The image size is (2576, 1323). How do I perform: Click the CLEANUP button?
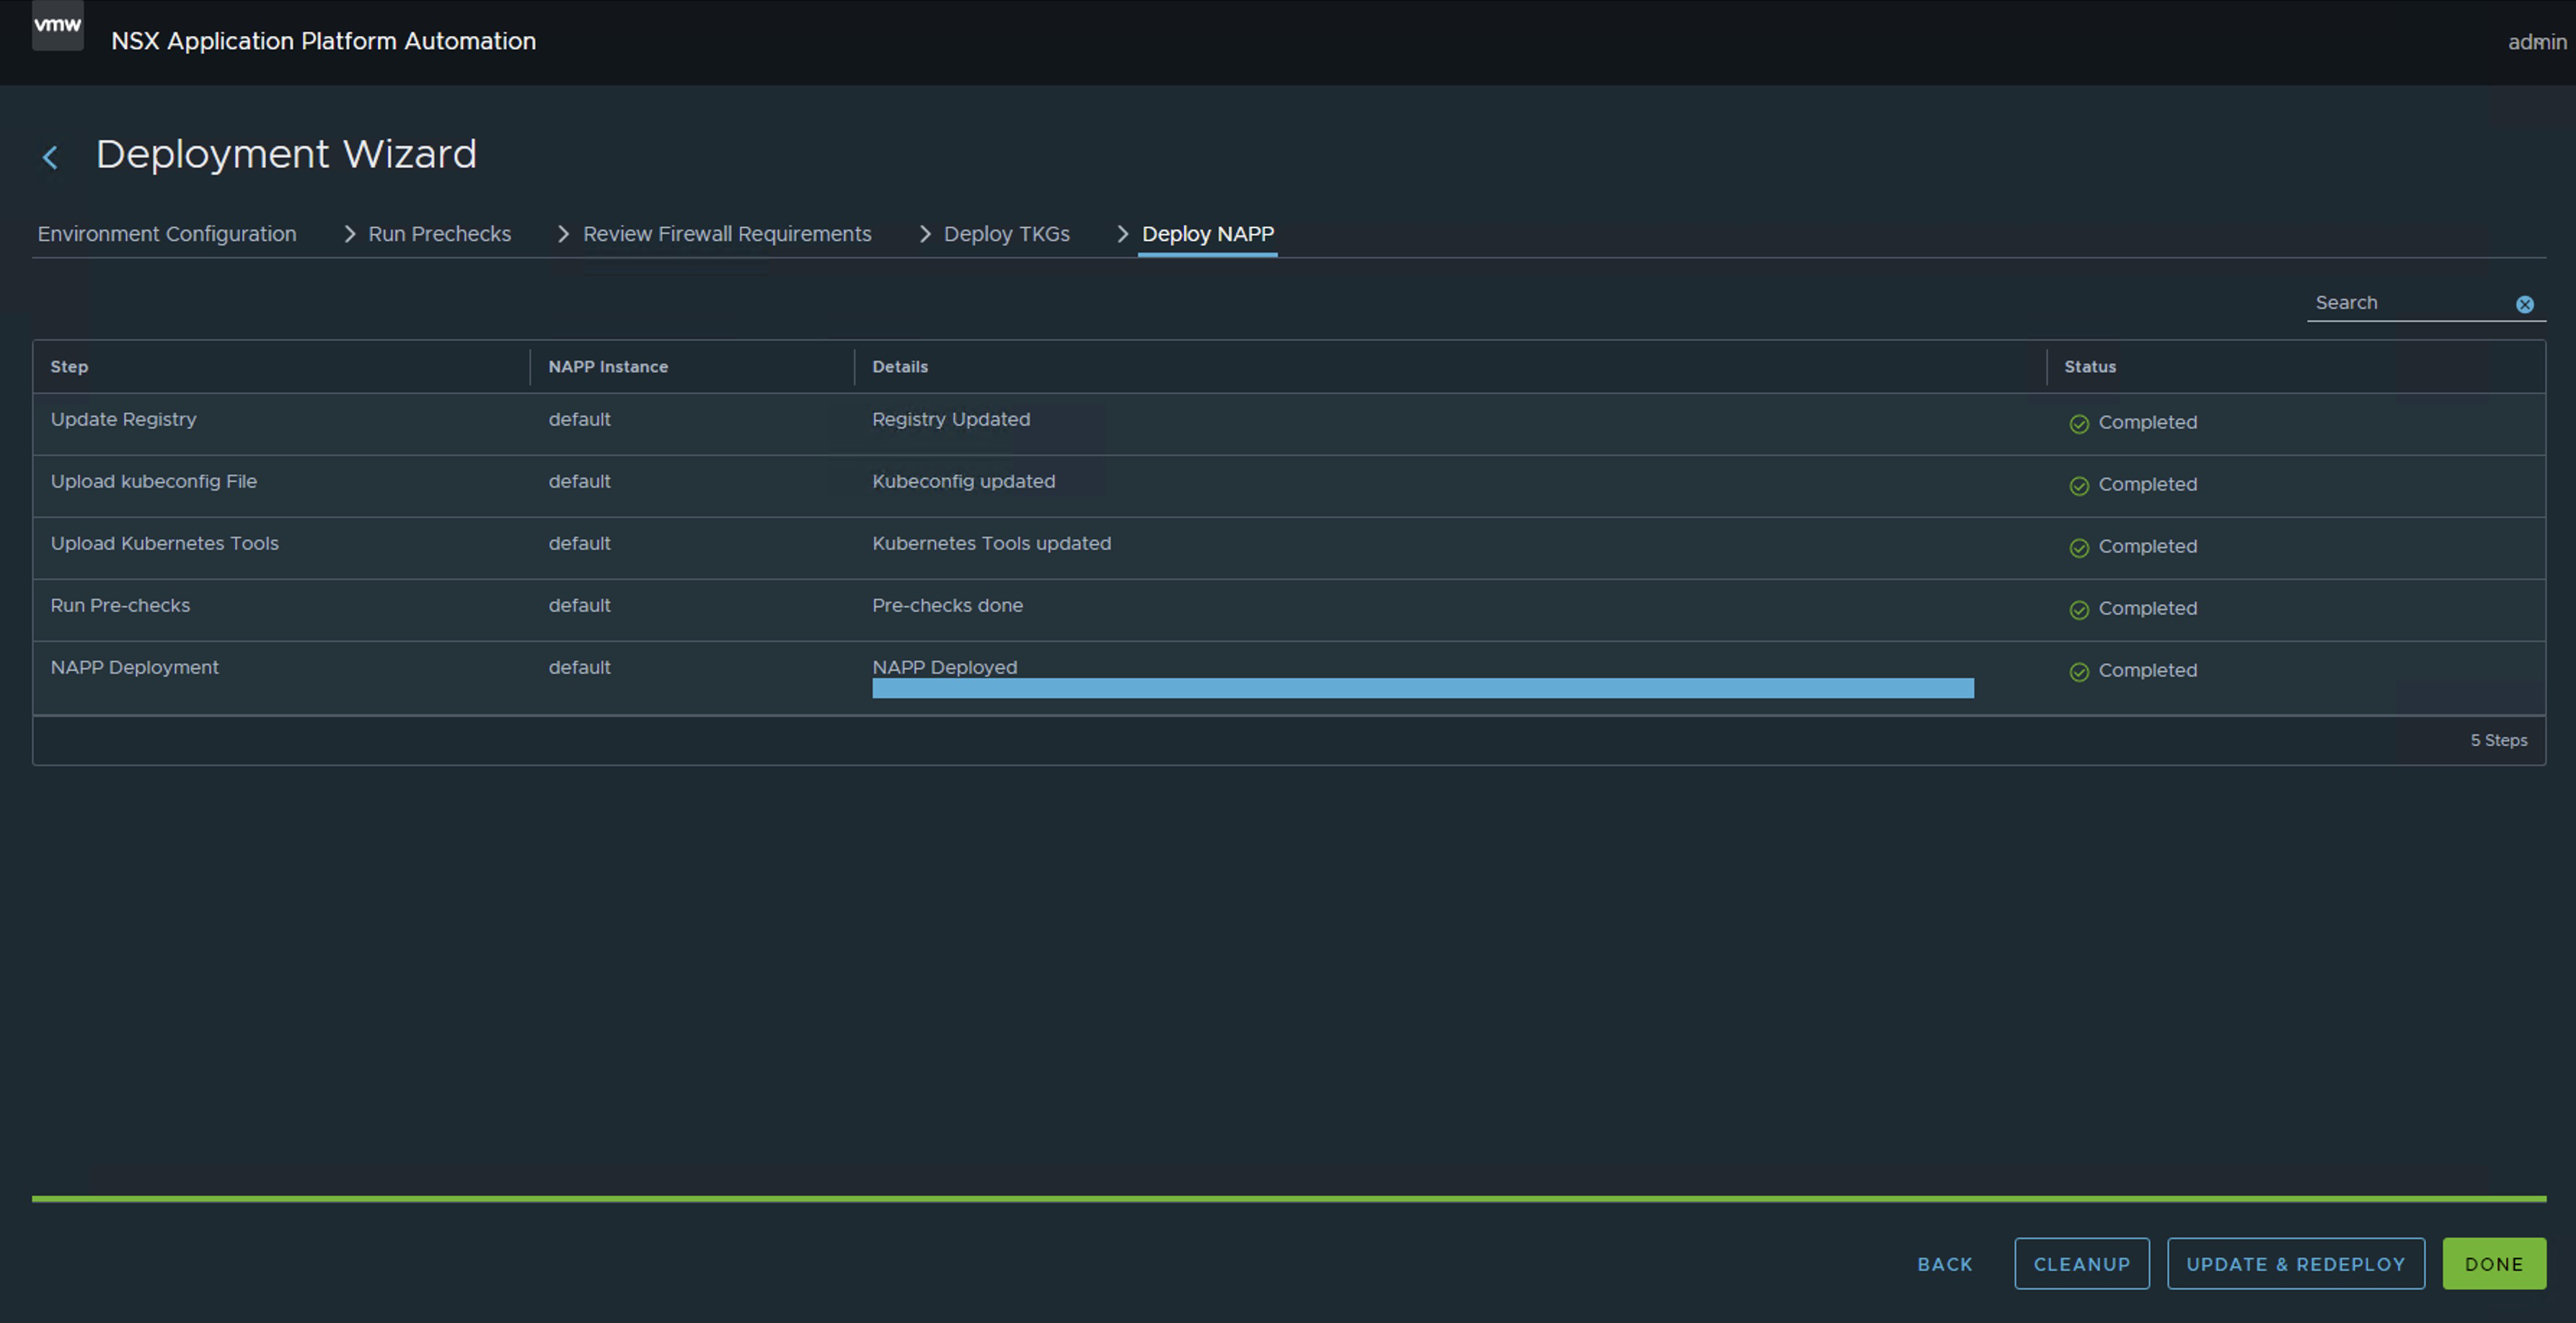pos(2082,1264)
